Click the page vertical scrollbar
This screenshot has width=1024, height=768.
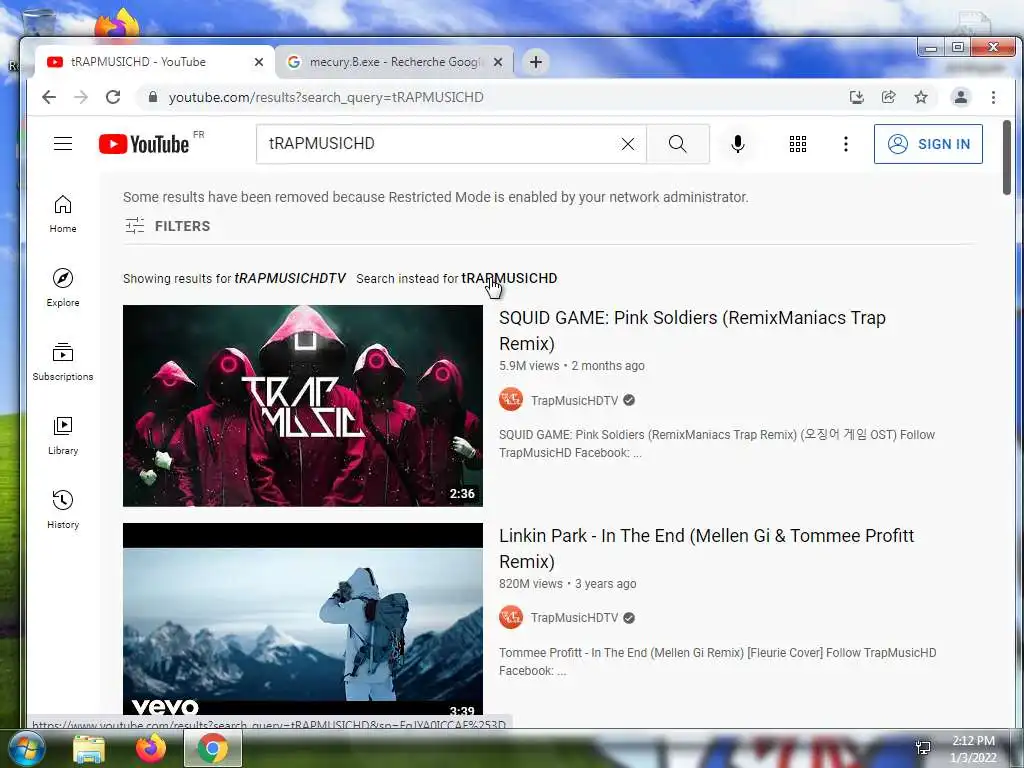point(1006,158)
